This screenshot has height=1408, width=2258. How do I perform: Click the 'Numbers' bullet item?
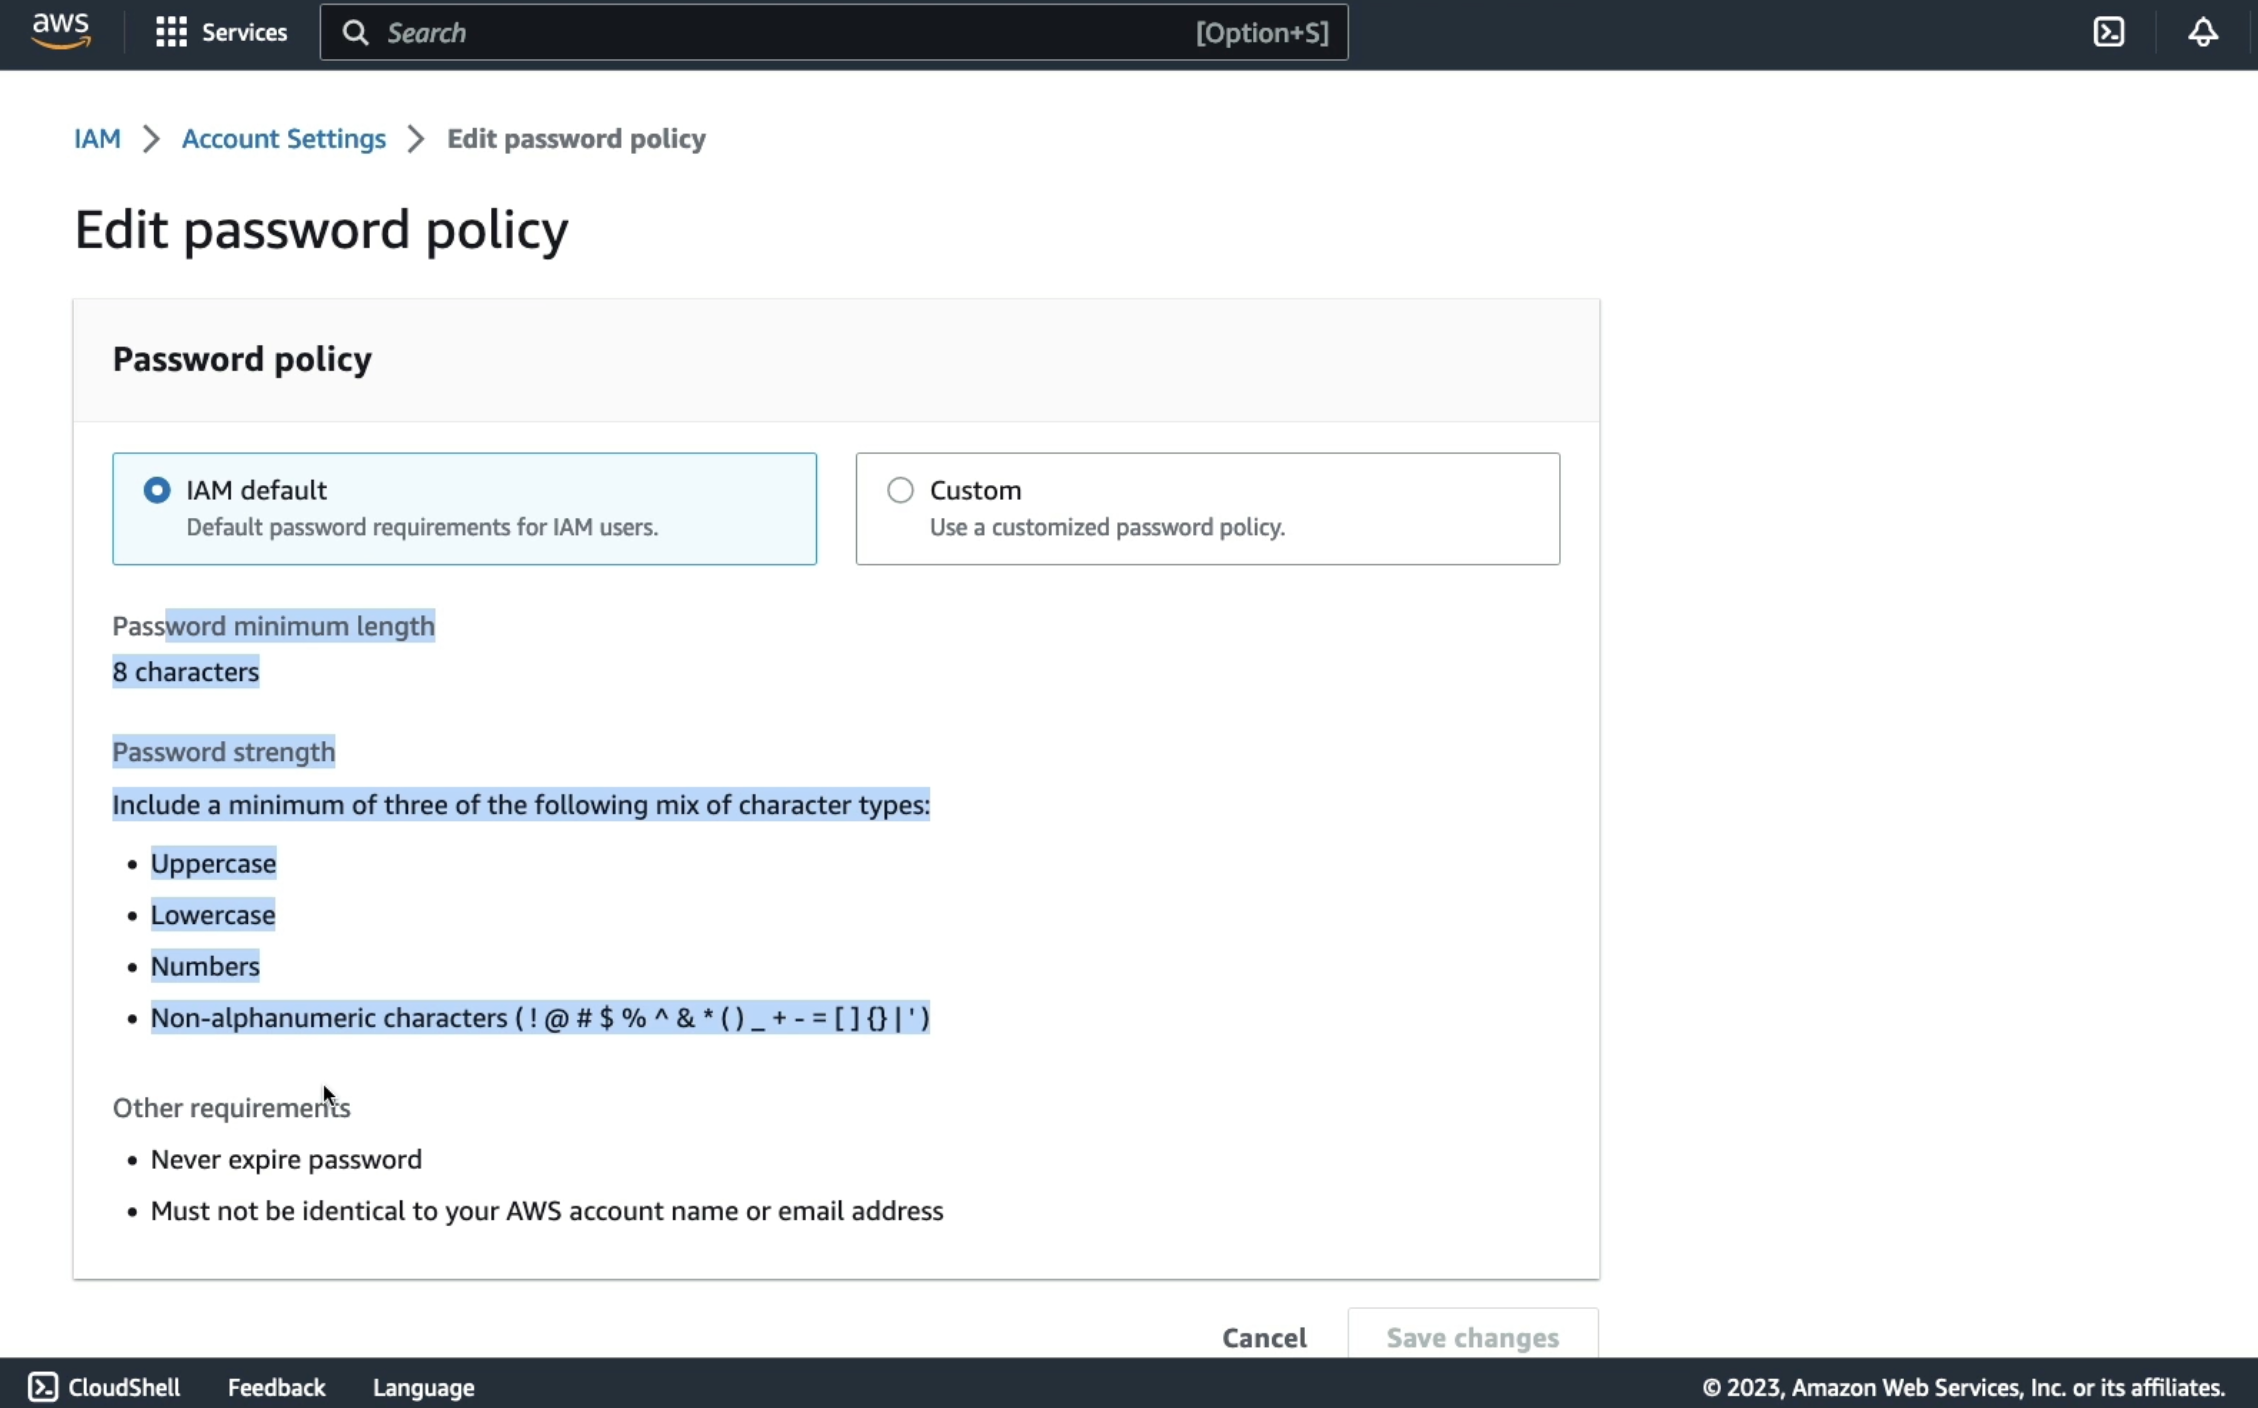[x=205, y=966]
